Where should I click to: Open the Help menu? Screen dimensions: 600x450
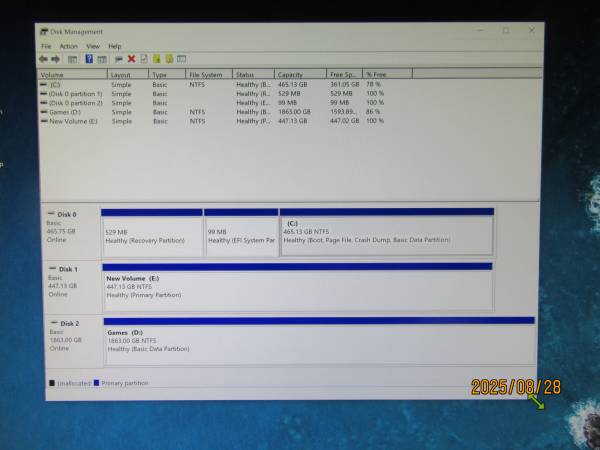point(115,46)
